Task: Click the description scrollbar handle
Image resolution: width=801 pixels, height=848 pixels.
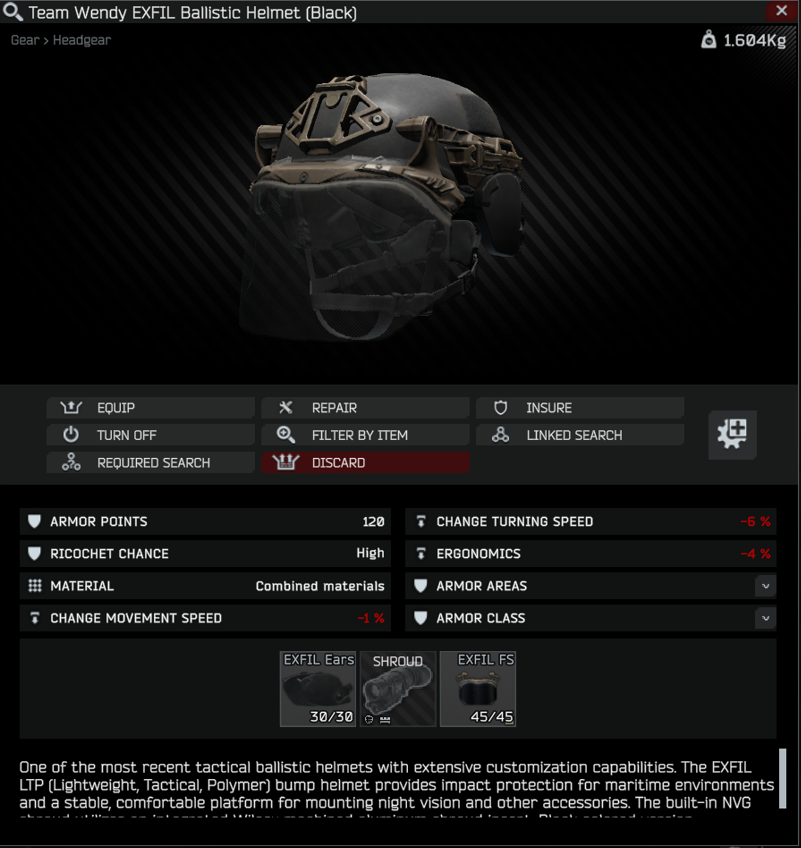Action: coord(782,779)
